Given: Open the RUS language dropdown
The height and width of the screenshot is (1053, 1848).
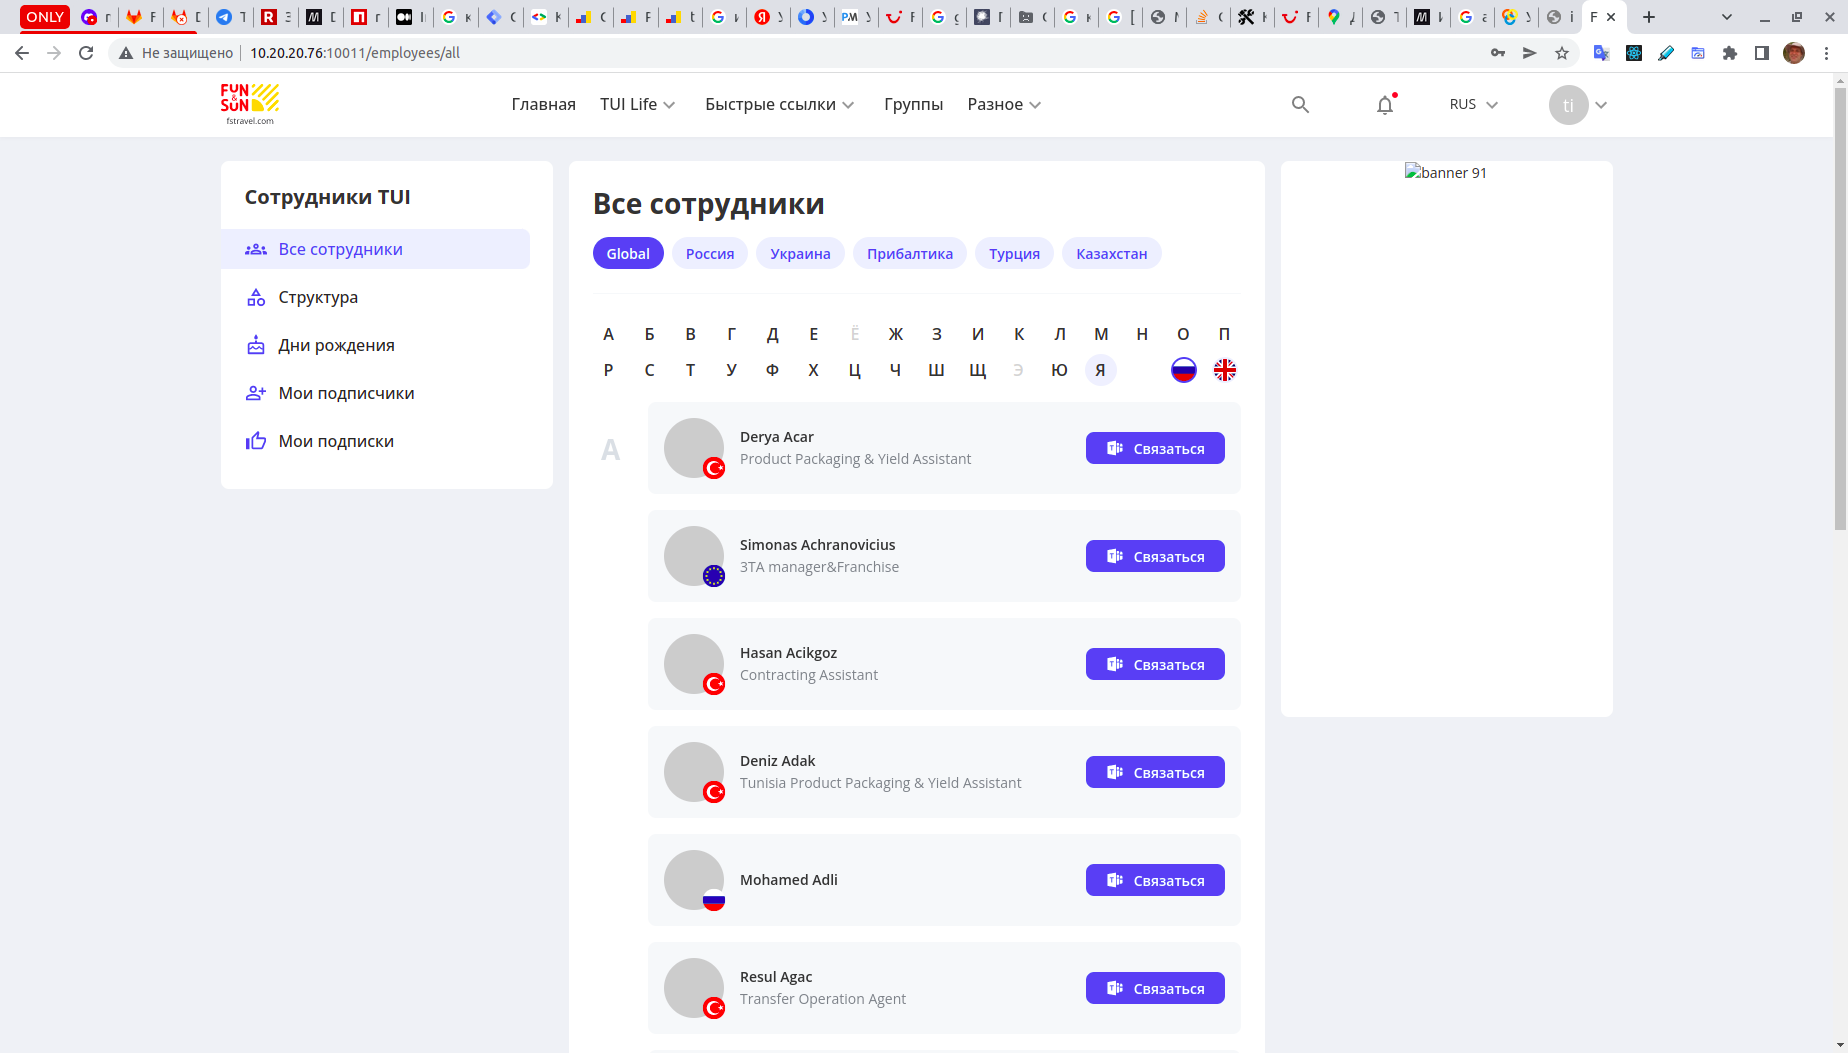Looking at the screenshot, I should tap(1474, 104).
